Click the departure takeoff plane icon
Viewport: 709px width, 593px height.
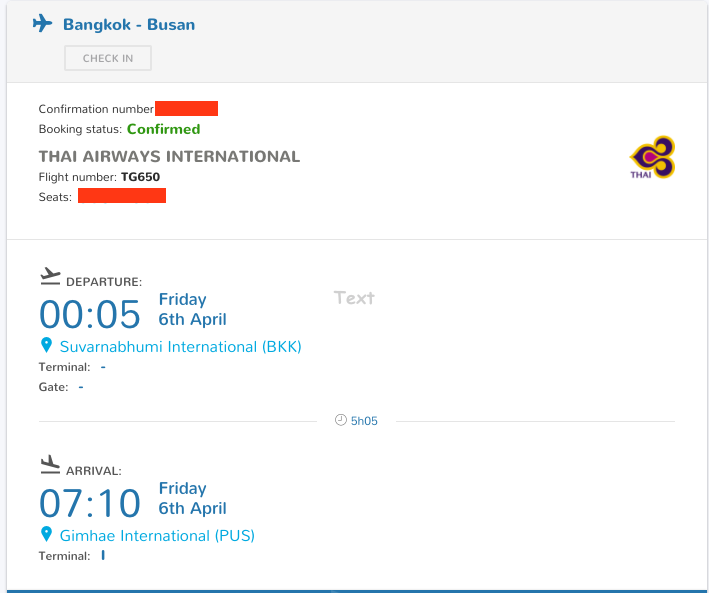[50, 275]
